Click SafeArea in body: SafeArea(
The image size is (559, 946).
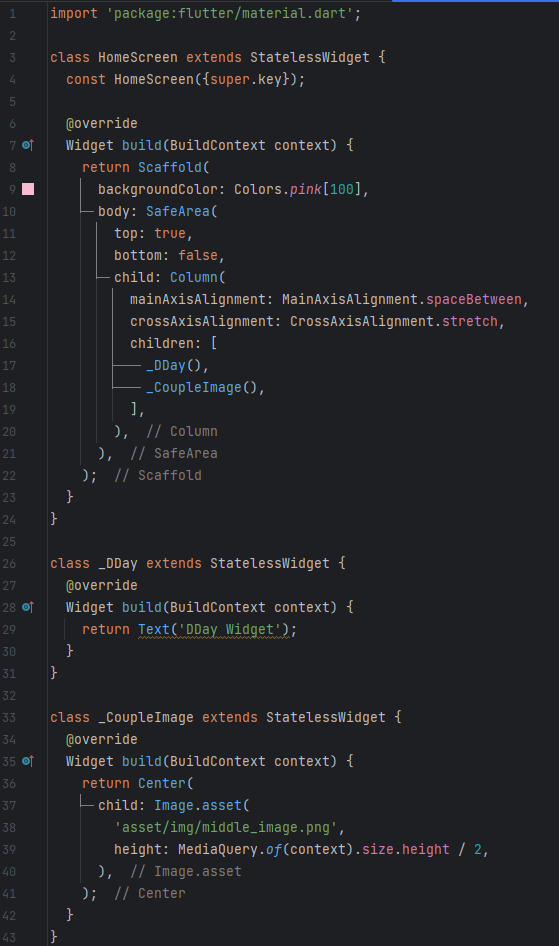coord(177,211)
